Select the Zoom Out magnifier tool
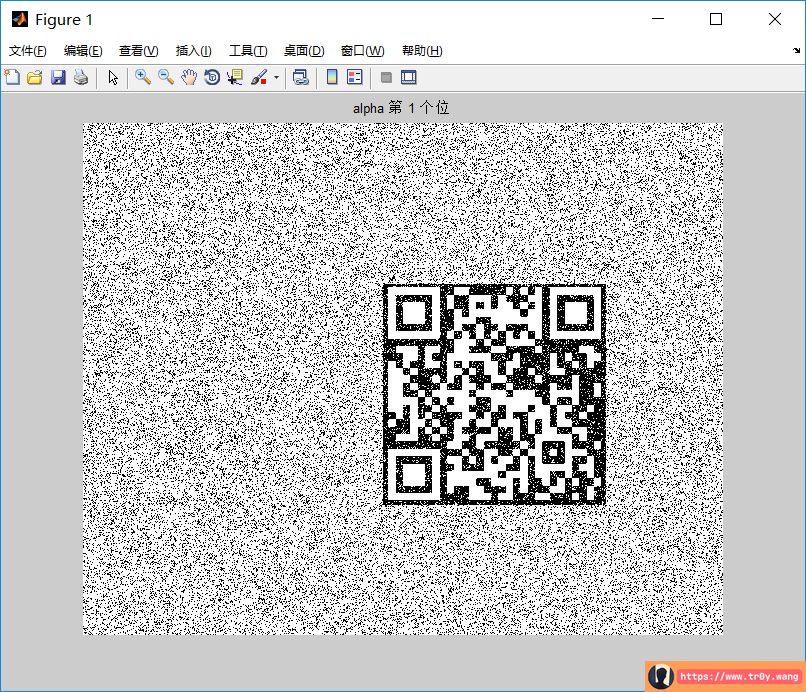The image size is (806, 692). point(166,77)
